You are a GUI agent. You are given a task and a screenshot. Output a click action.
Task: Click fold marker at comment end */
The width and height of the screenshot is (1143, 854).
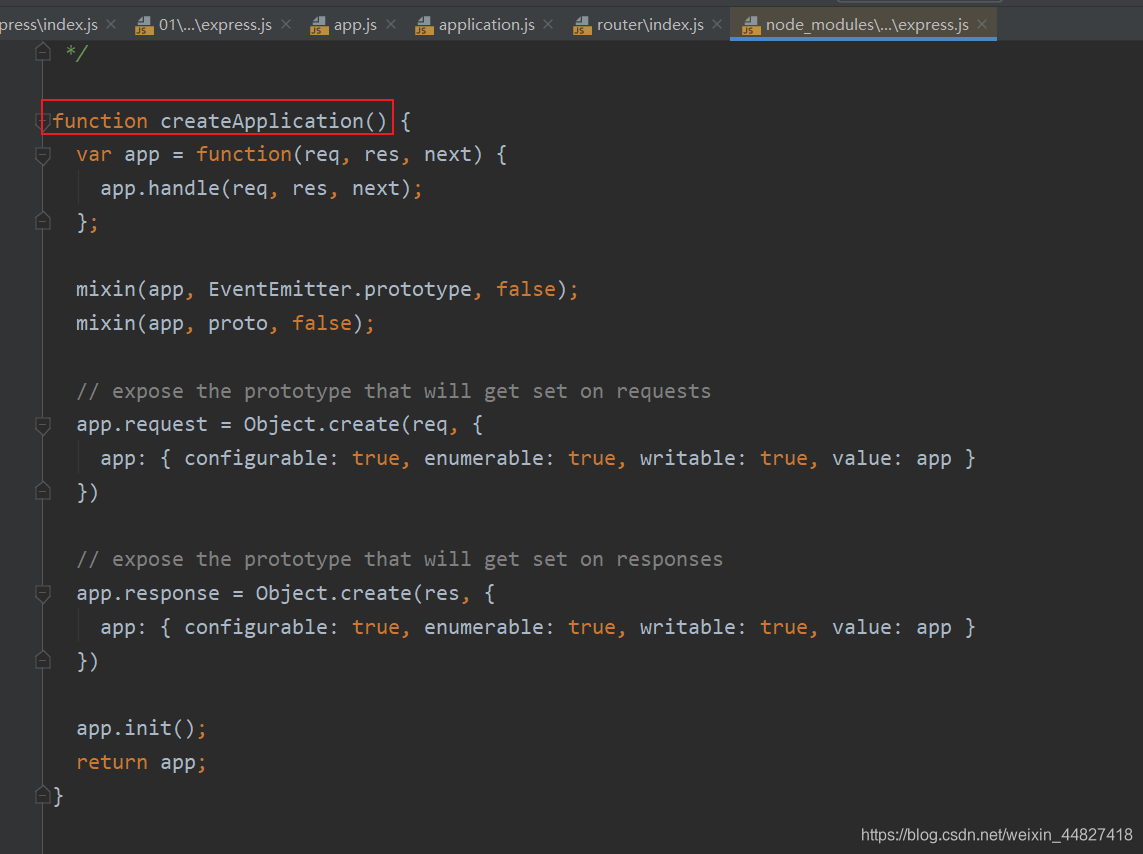pos(43,52)
